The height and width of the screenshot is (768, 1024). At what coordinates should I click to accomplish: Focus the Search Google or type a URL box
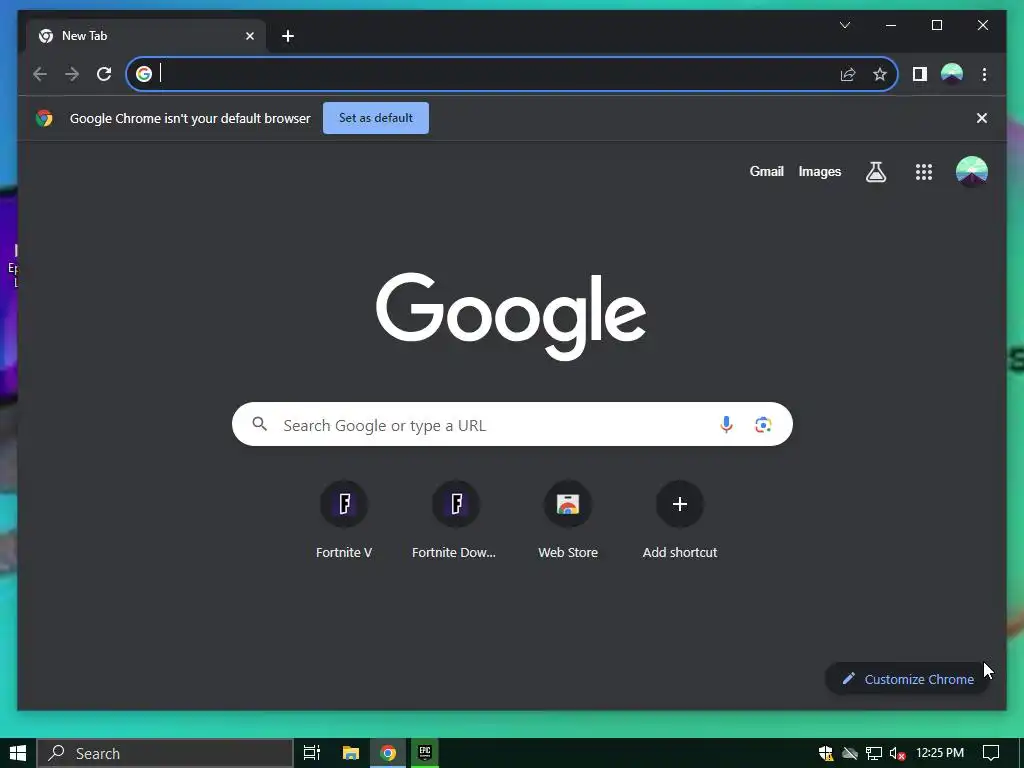click(512, 425)
